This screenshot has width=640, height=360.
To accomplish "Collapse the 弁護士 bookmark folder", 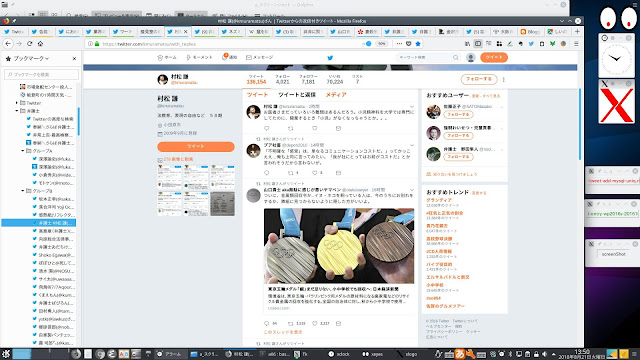I will (17, 111).
